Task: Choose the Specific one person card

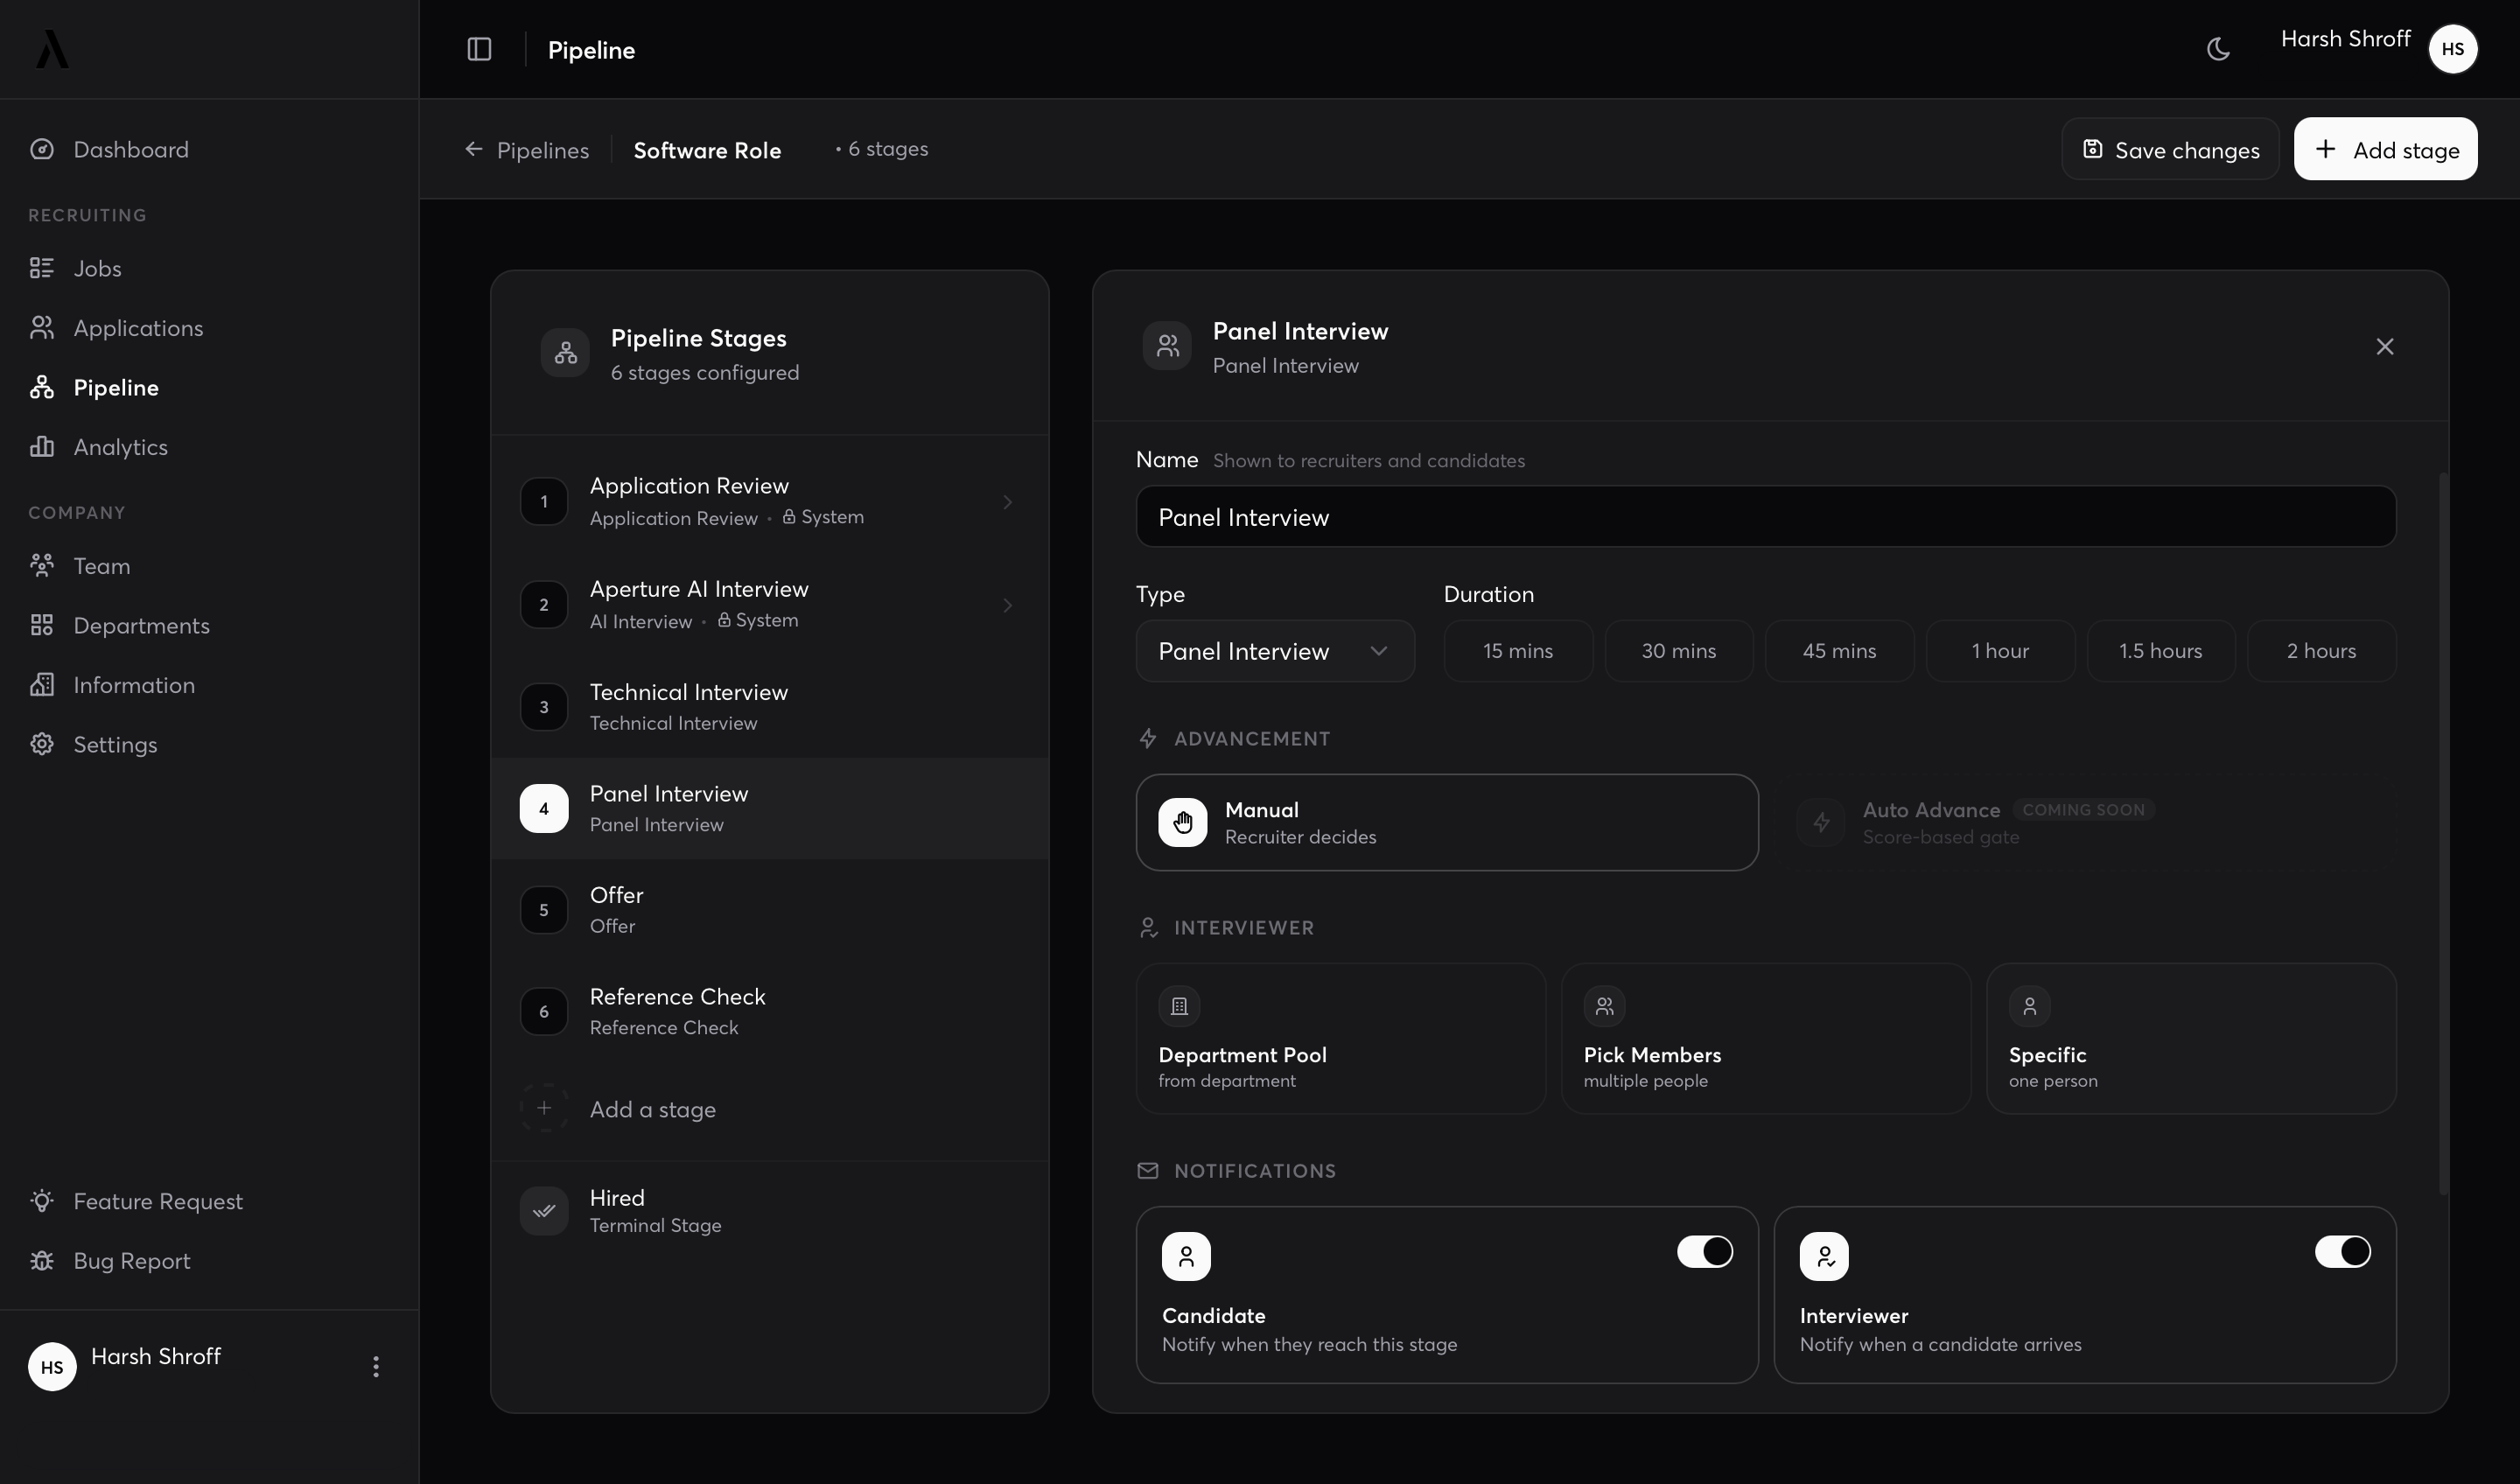Action: pos(2191,1038)
